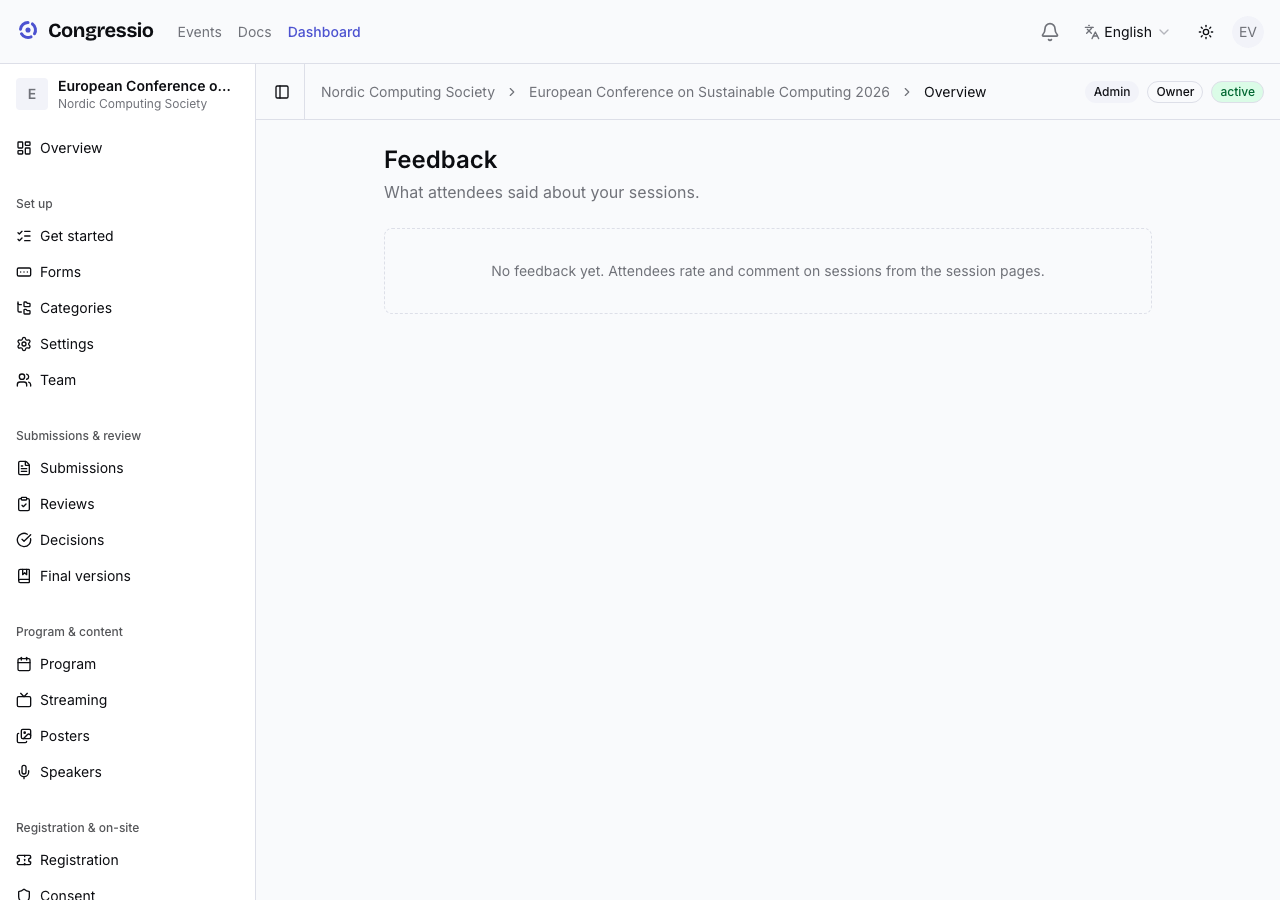This screenshot has height=900, width=1280.
Task: Open the Program label in sidebar
Action: tap(68, 664)
